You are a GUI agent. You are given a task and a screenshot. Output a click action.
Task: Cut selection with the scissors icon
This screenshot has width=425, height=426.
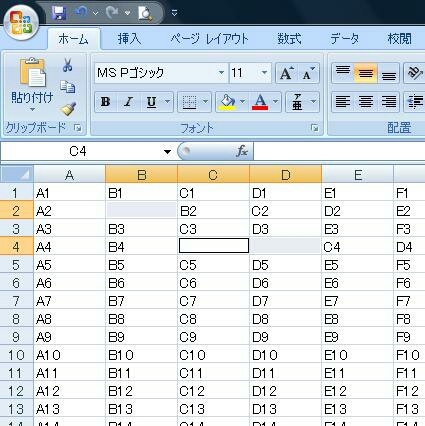(68, 65)
